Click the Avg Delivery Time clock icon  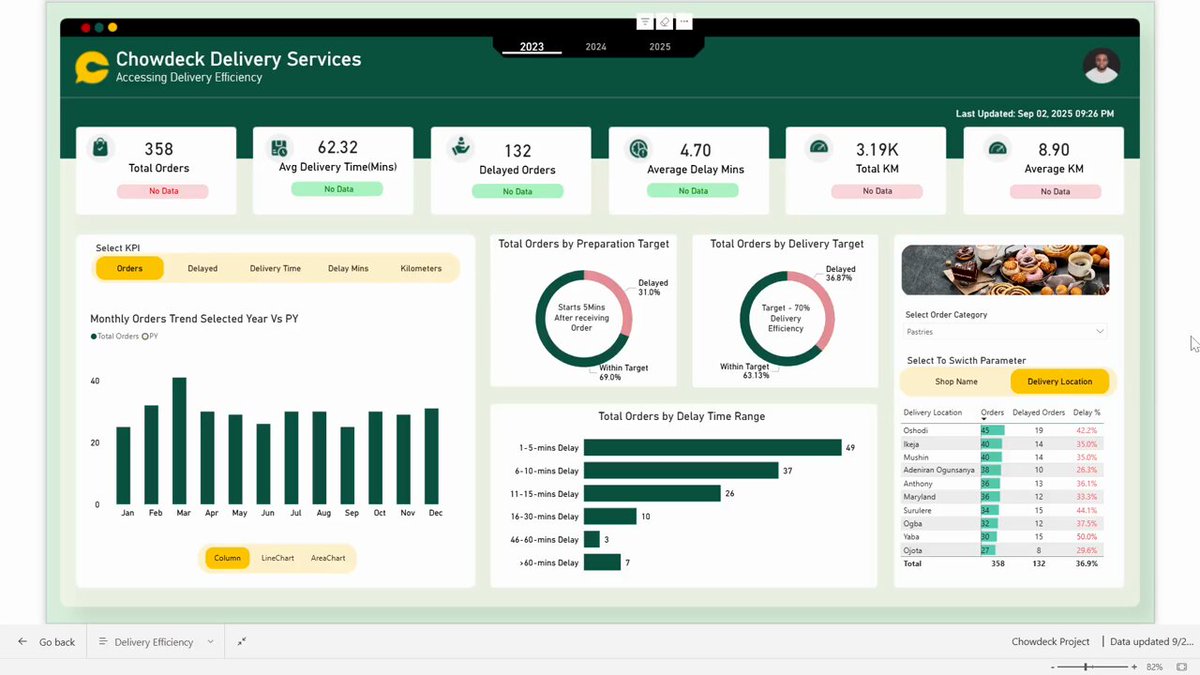(x=279, y=148)
